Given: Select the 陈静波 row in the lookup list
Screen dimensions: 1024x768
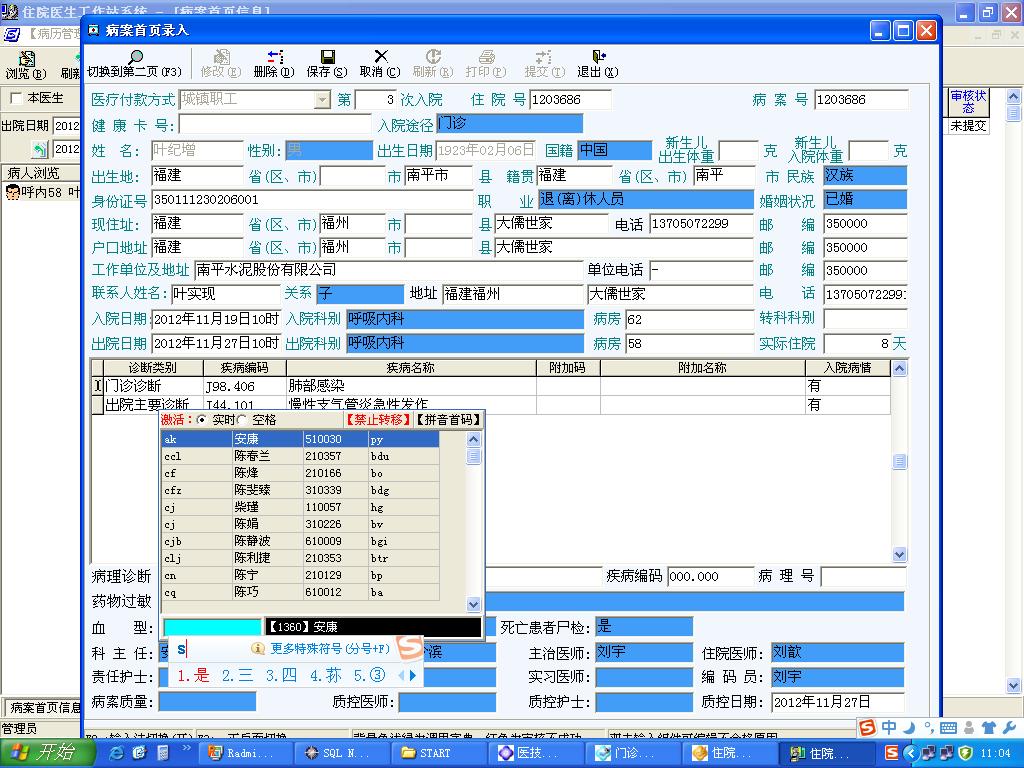Looking at the screenshot, I should (300, 541).
